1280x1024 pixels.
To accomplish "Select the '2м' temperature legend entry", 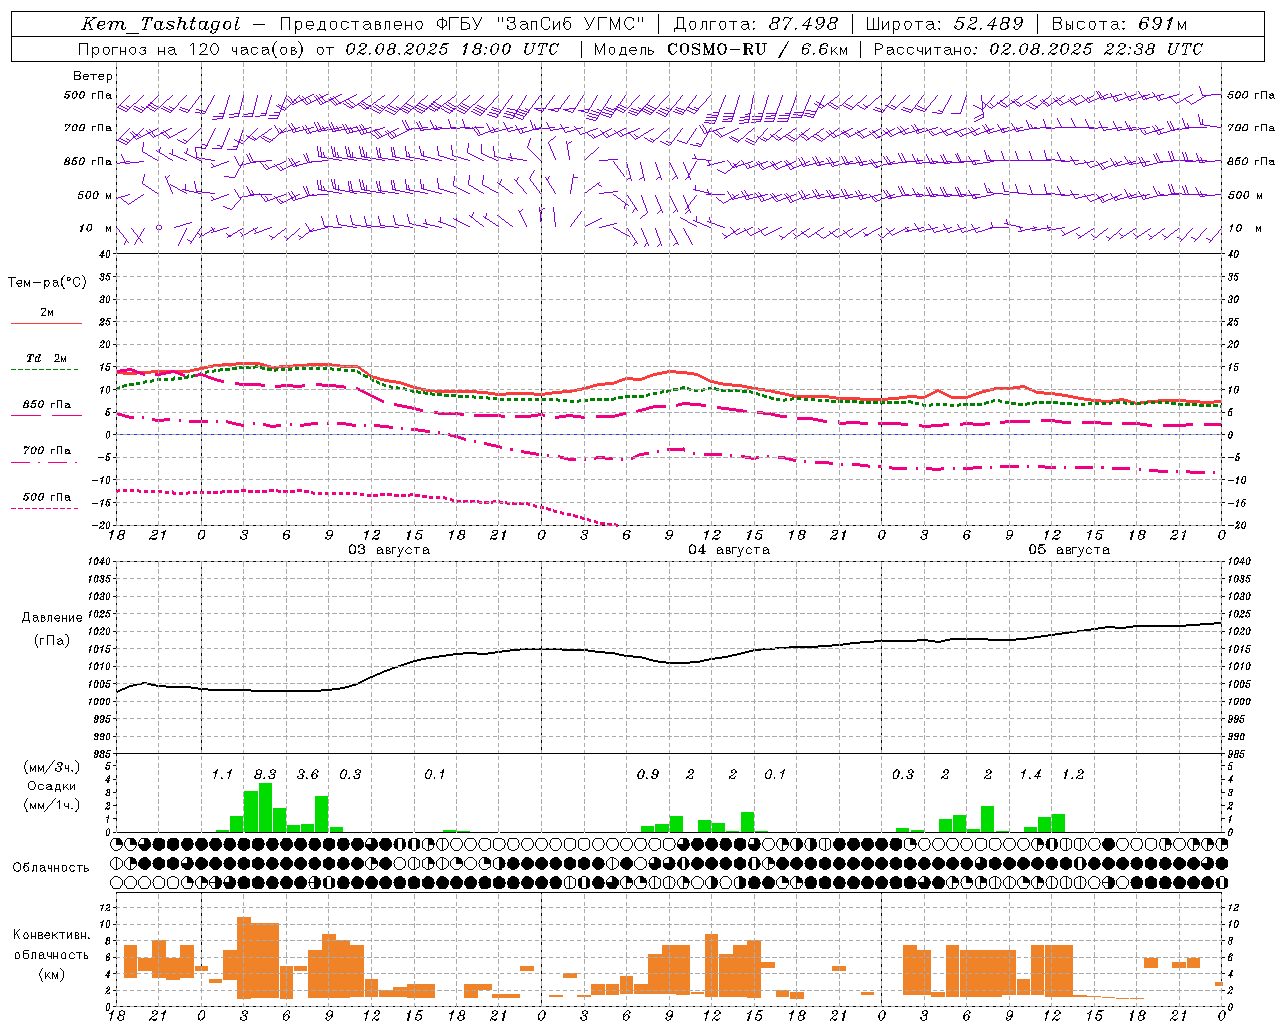I will click(x=47, y=313).
